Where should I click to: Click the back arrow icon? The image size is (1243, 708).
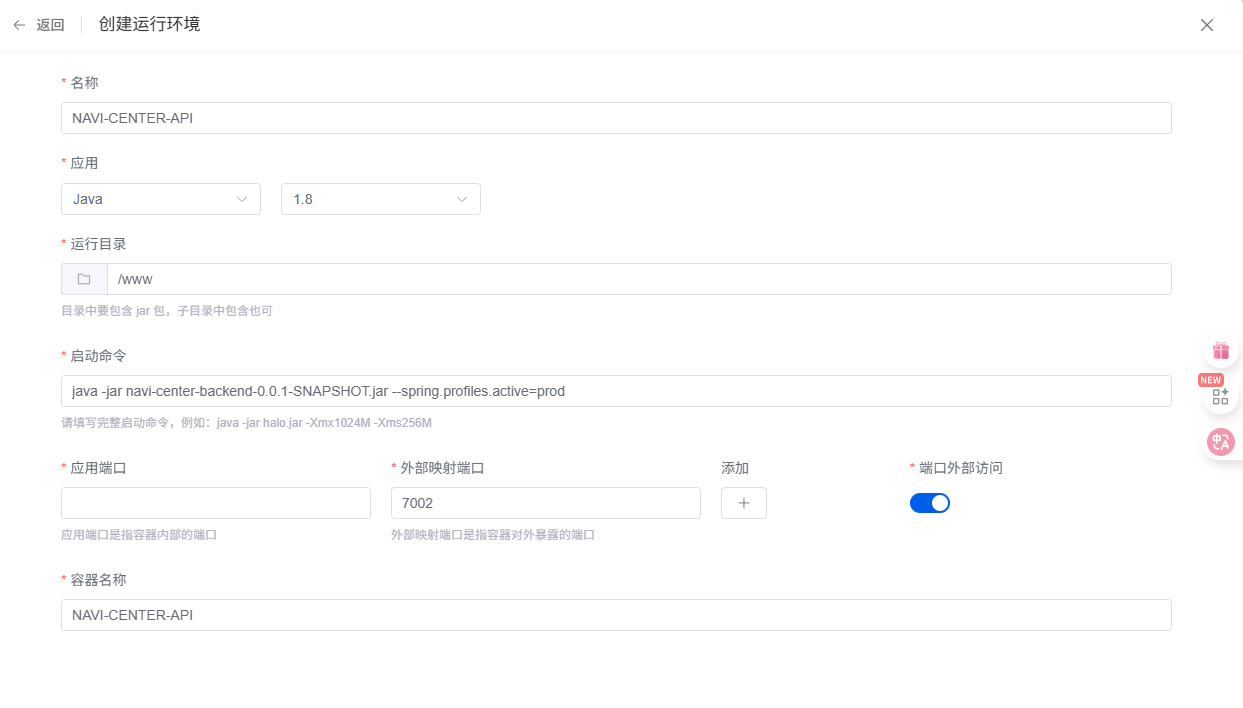(x=19, y=25)
